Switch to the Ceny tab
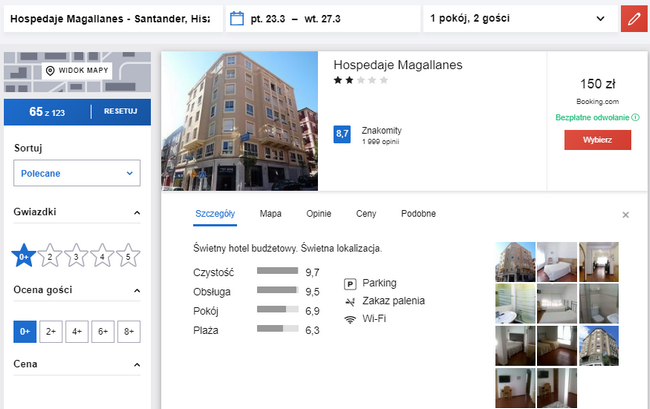Image resolution: width=650 pixels, height=409 pixels. click(366, 214)
